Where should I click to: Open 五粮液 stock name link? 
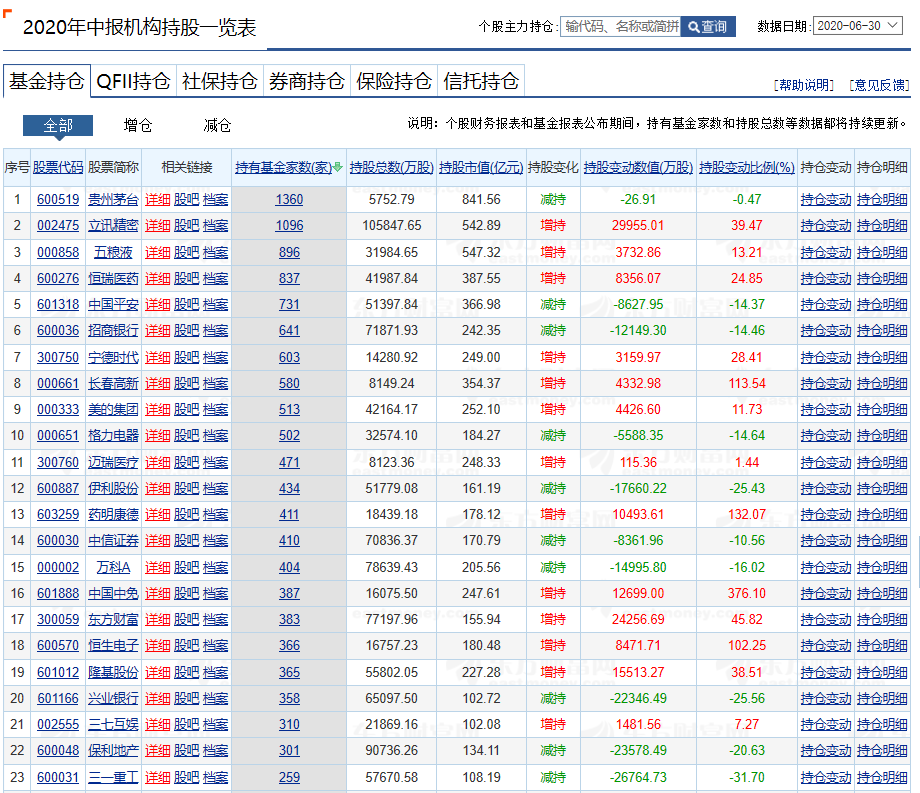pyautogui.click(x=113, y=253)
